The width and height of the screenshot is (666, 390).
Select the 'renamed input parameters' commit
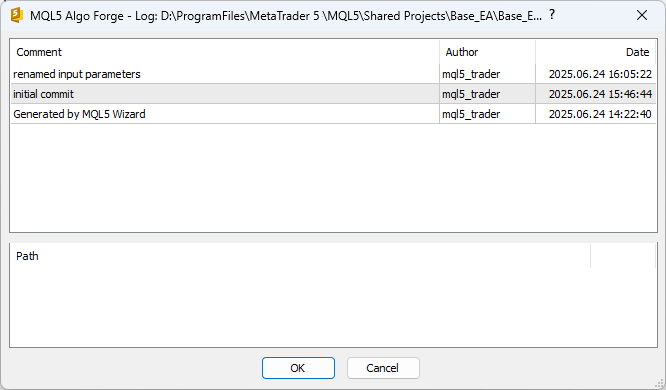(x=333, y=74)
